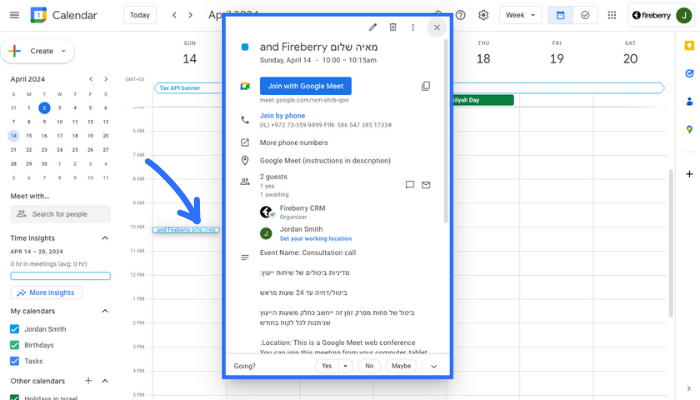The width and height of the screenshot is (700, 400).
Task: Click Jordan Smith guest name
Action: [301, 229]
